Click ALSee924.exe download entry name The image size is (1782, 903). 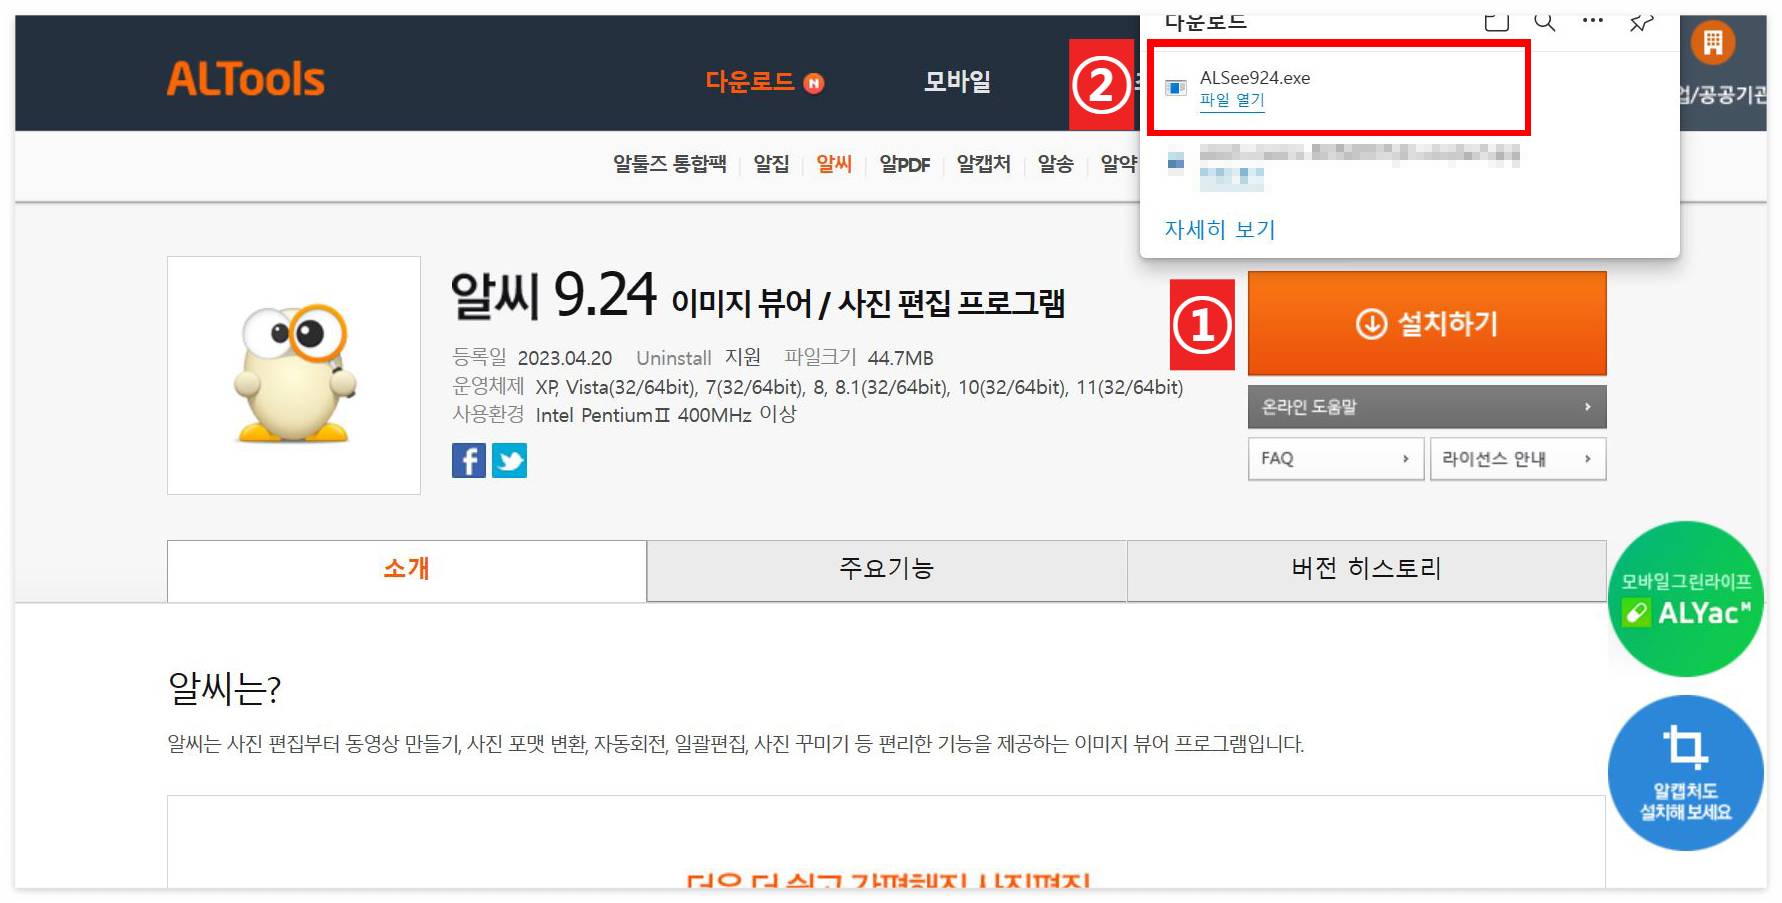pos(1255,78)
